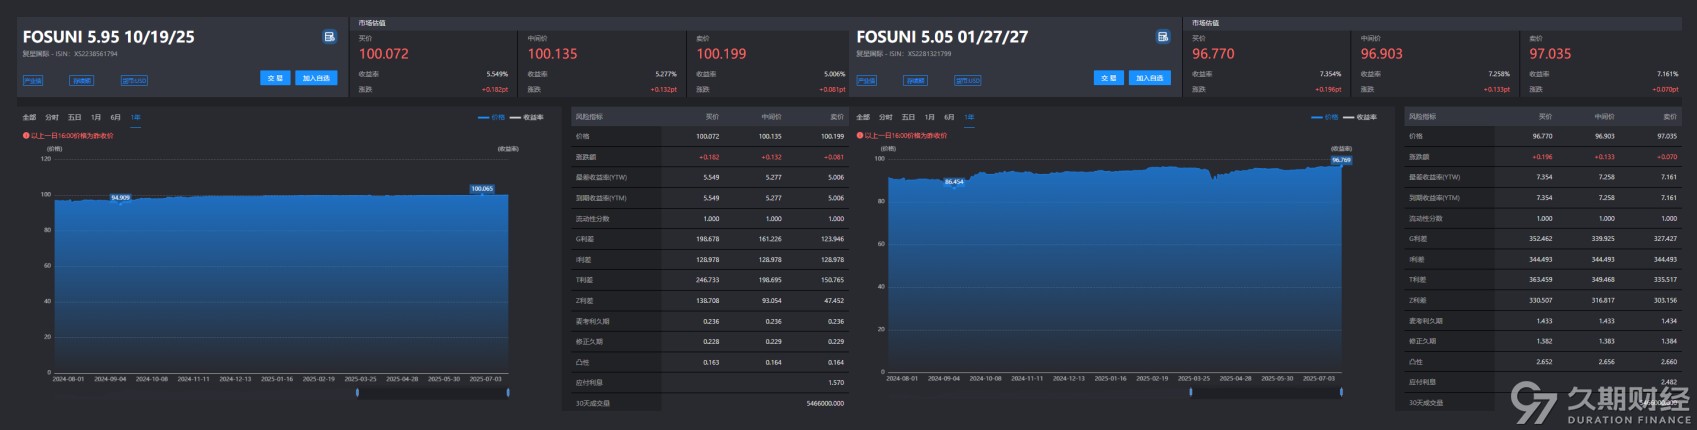1697x430 pixels.
Task: Click ask price 100.199 in market valuation
Action: pos(722,54)
